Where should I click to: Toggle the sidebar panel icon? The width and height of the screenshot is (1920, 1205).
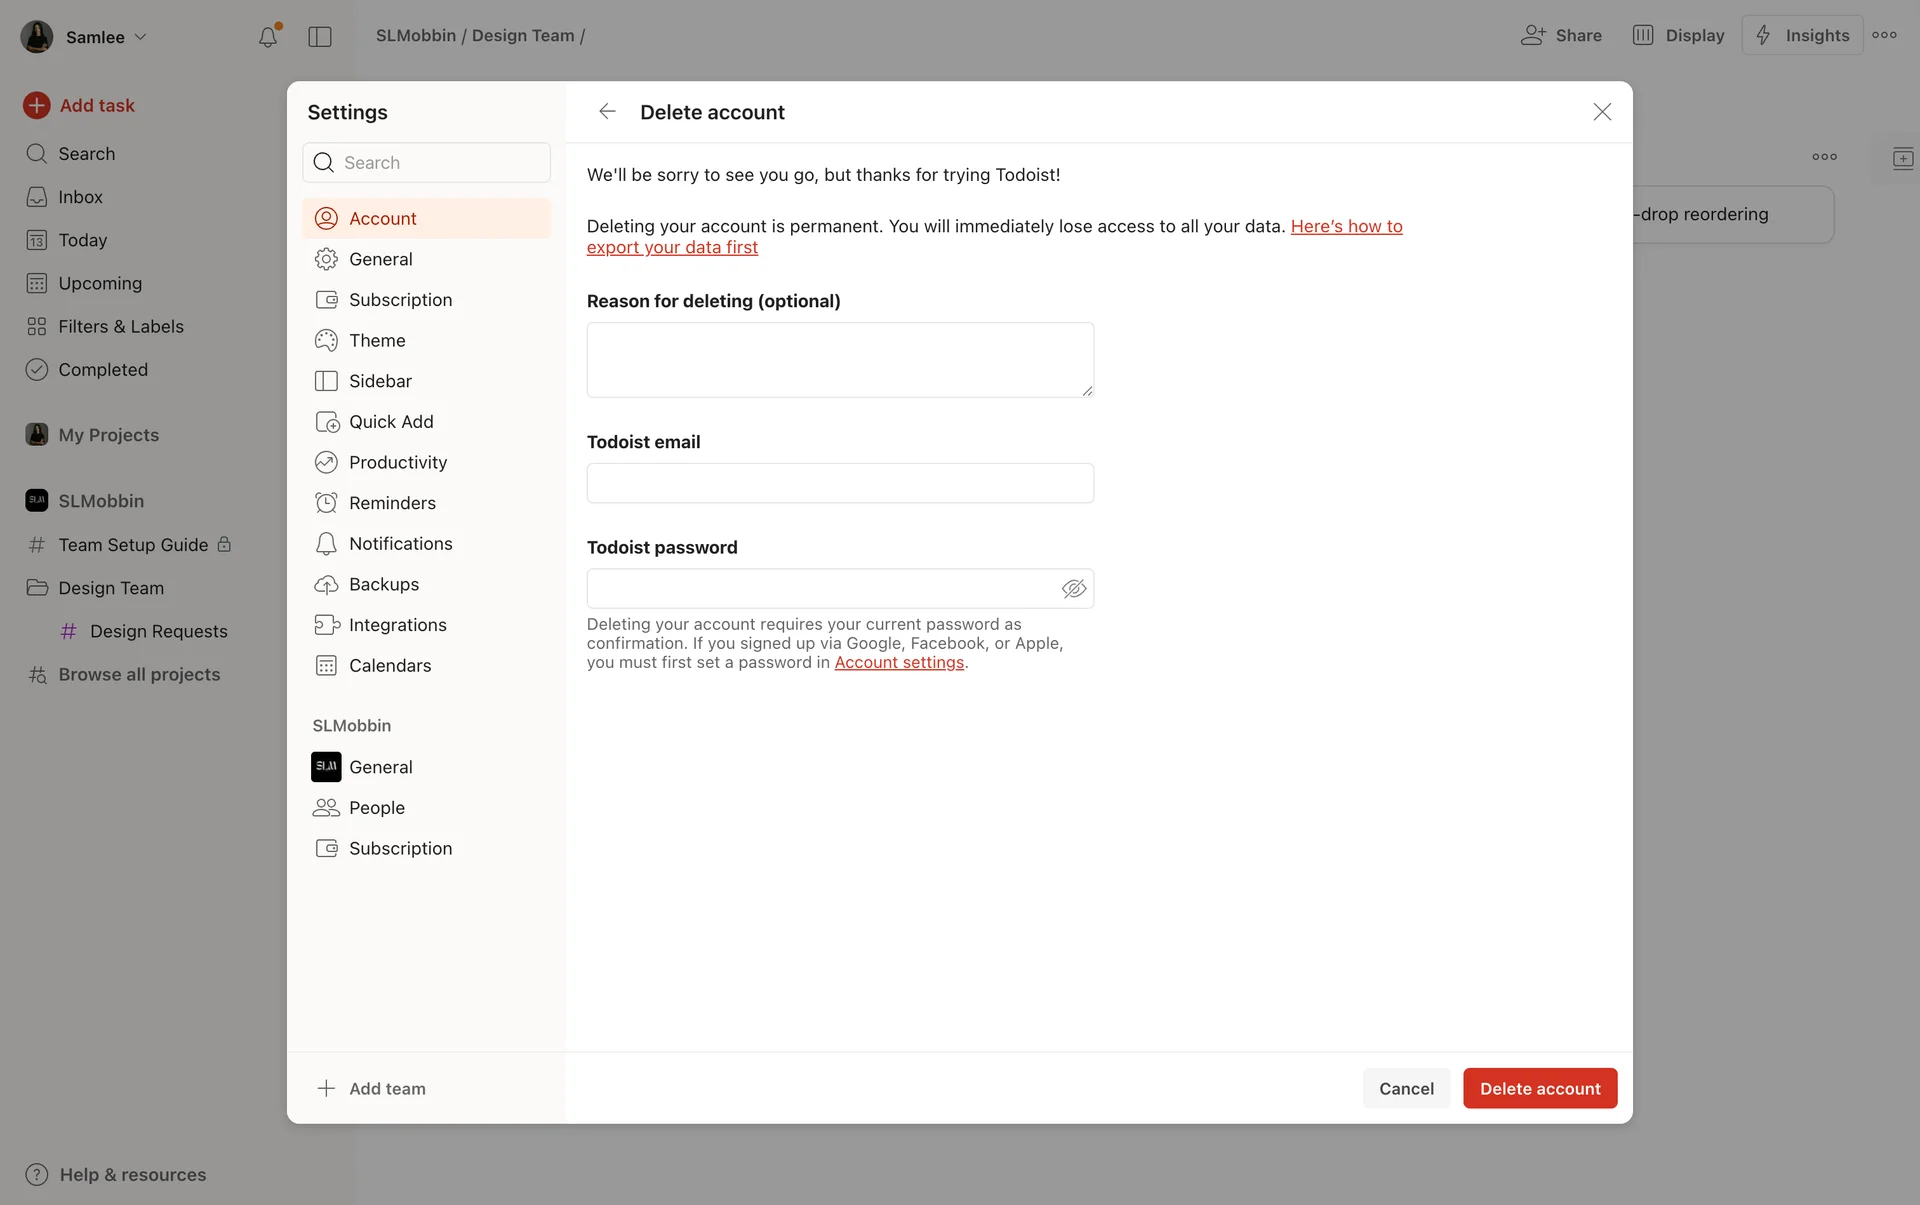point(320,37)
